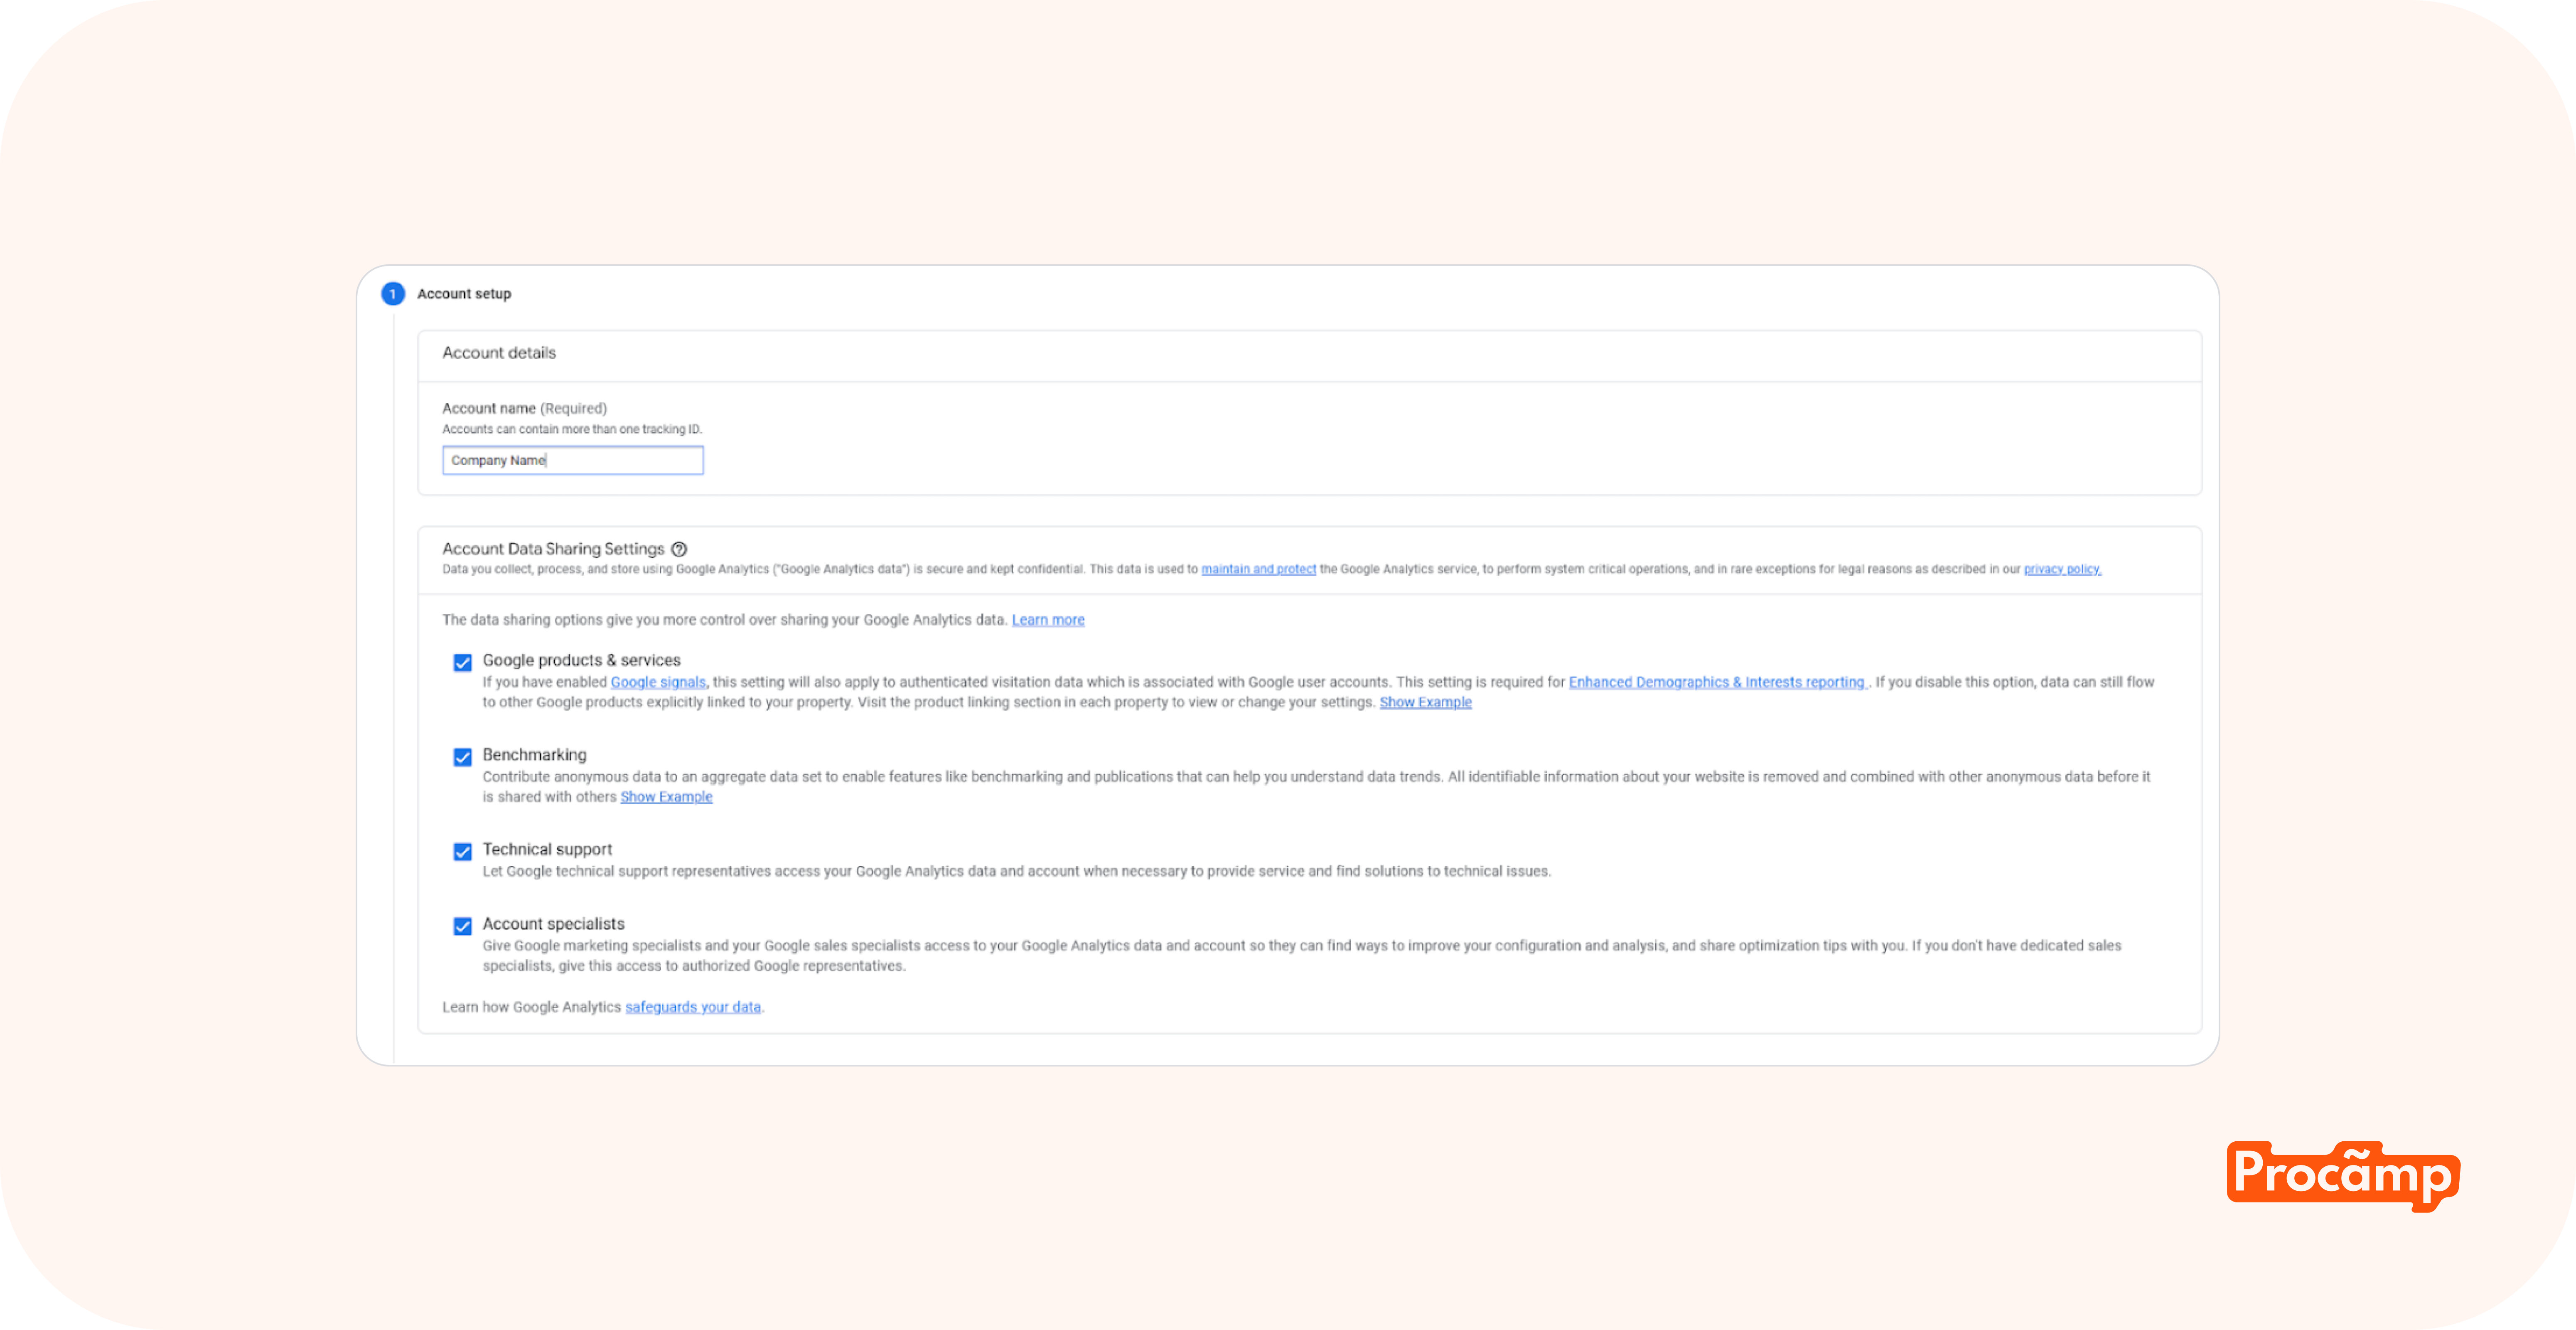This screenshot has height=1330, width=2576.
Task: Open the Google signals link
Action: click(x=658, y=682)
